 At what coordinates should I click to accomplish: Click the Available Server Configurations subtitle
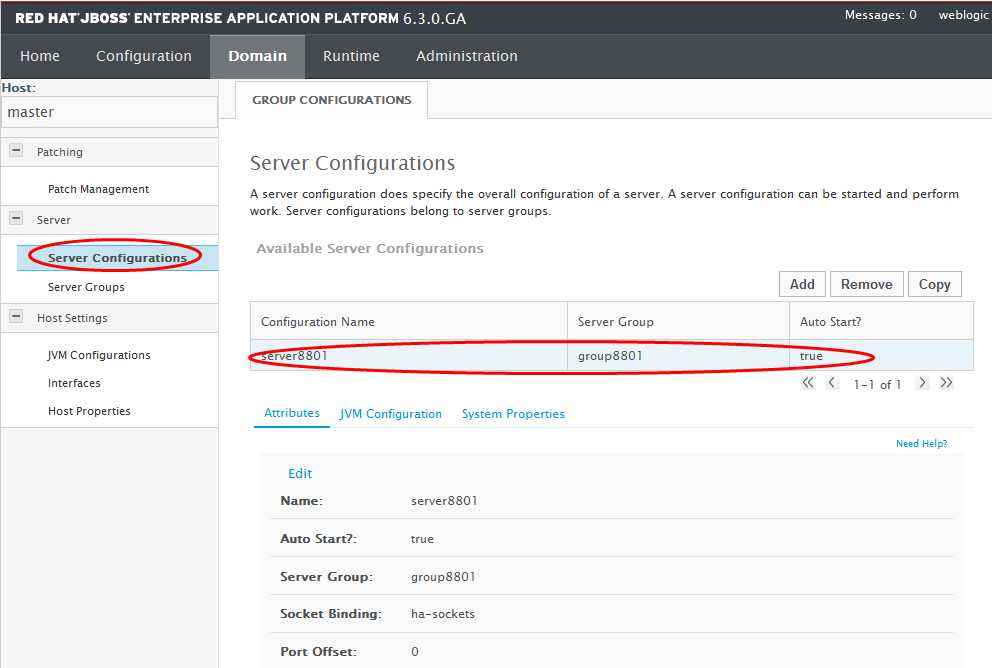(370, 249)
